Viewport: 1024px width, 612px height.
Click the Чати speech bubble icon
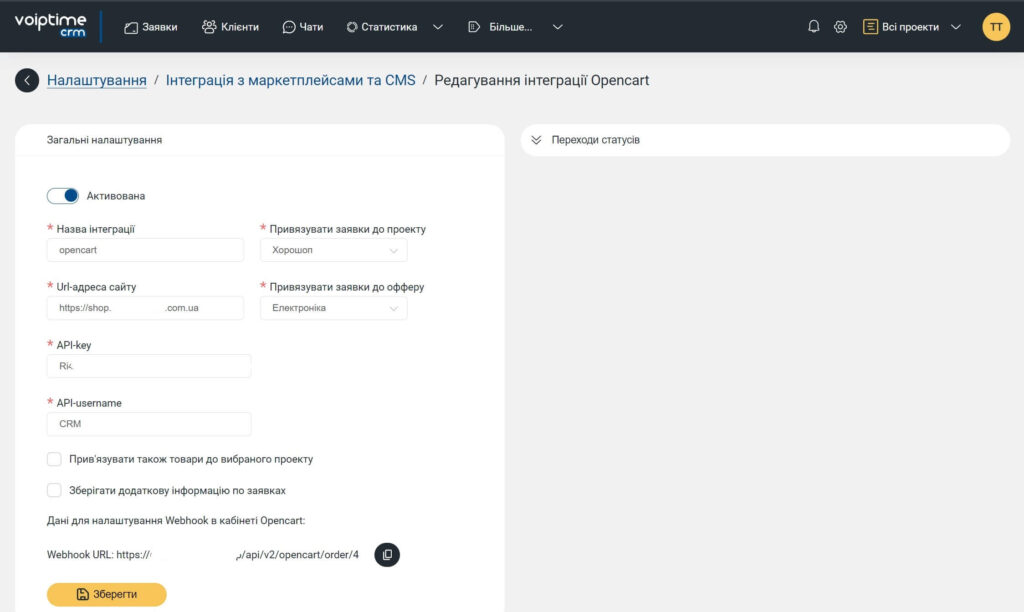(289, 27)
